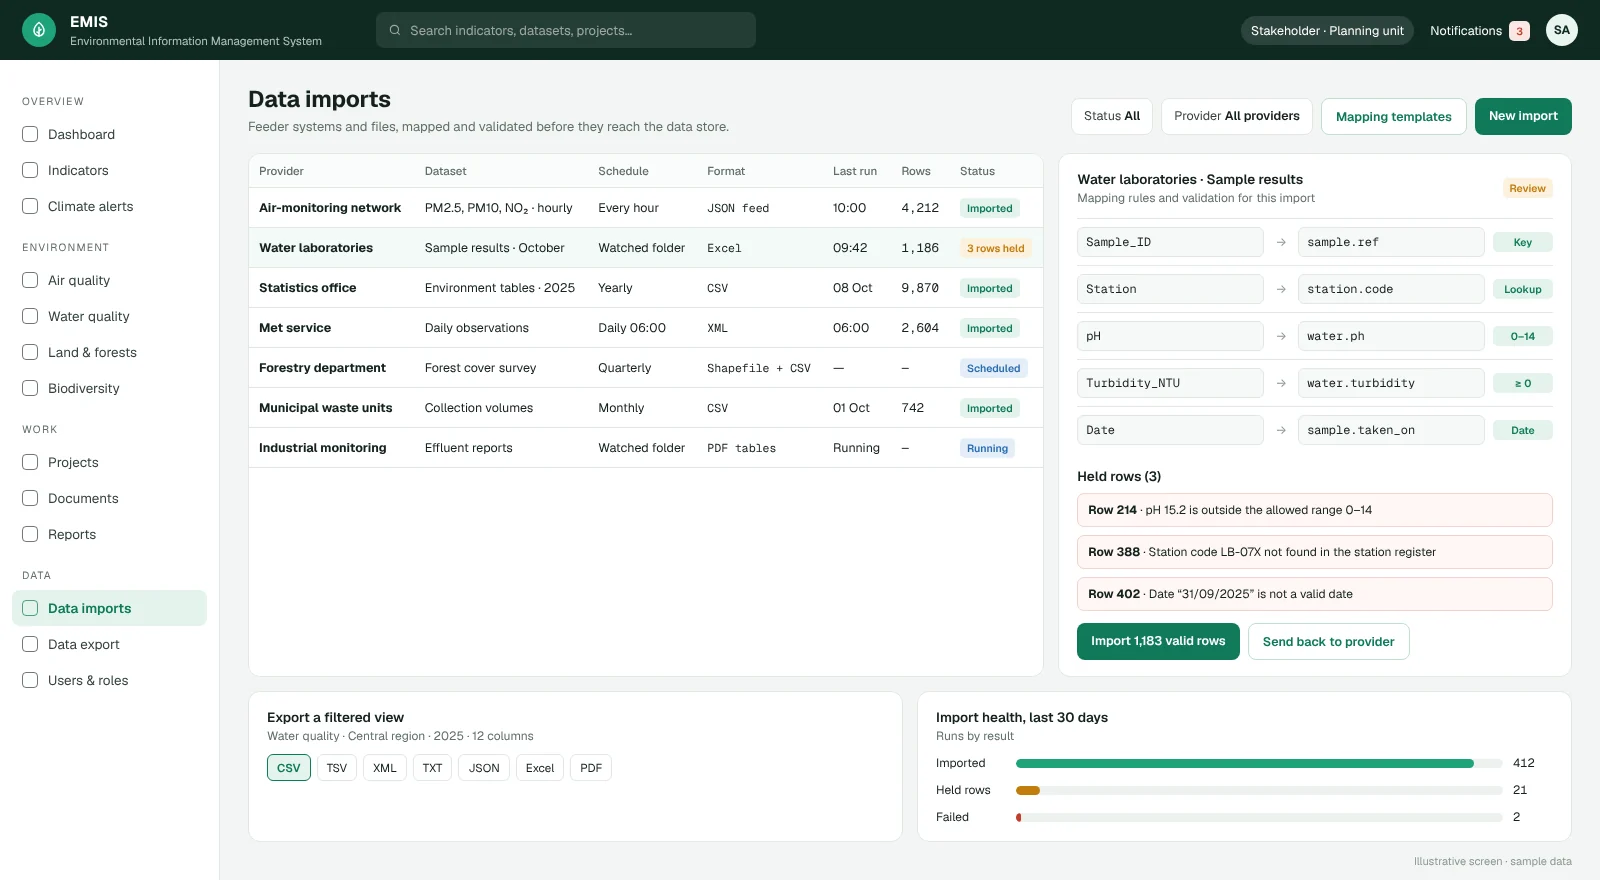Click the Sample_ID source field

click(1170, 242)
